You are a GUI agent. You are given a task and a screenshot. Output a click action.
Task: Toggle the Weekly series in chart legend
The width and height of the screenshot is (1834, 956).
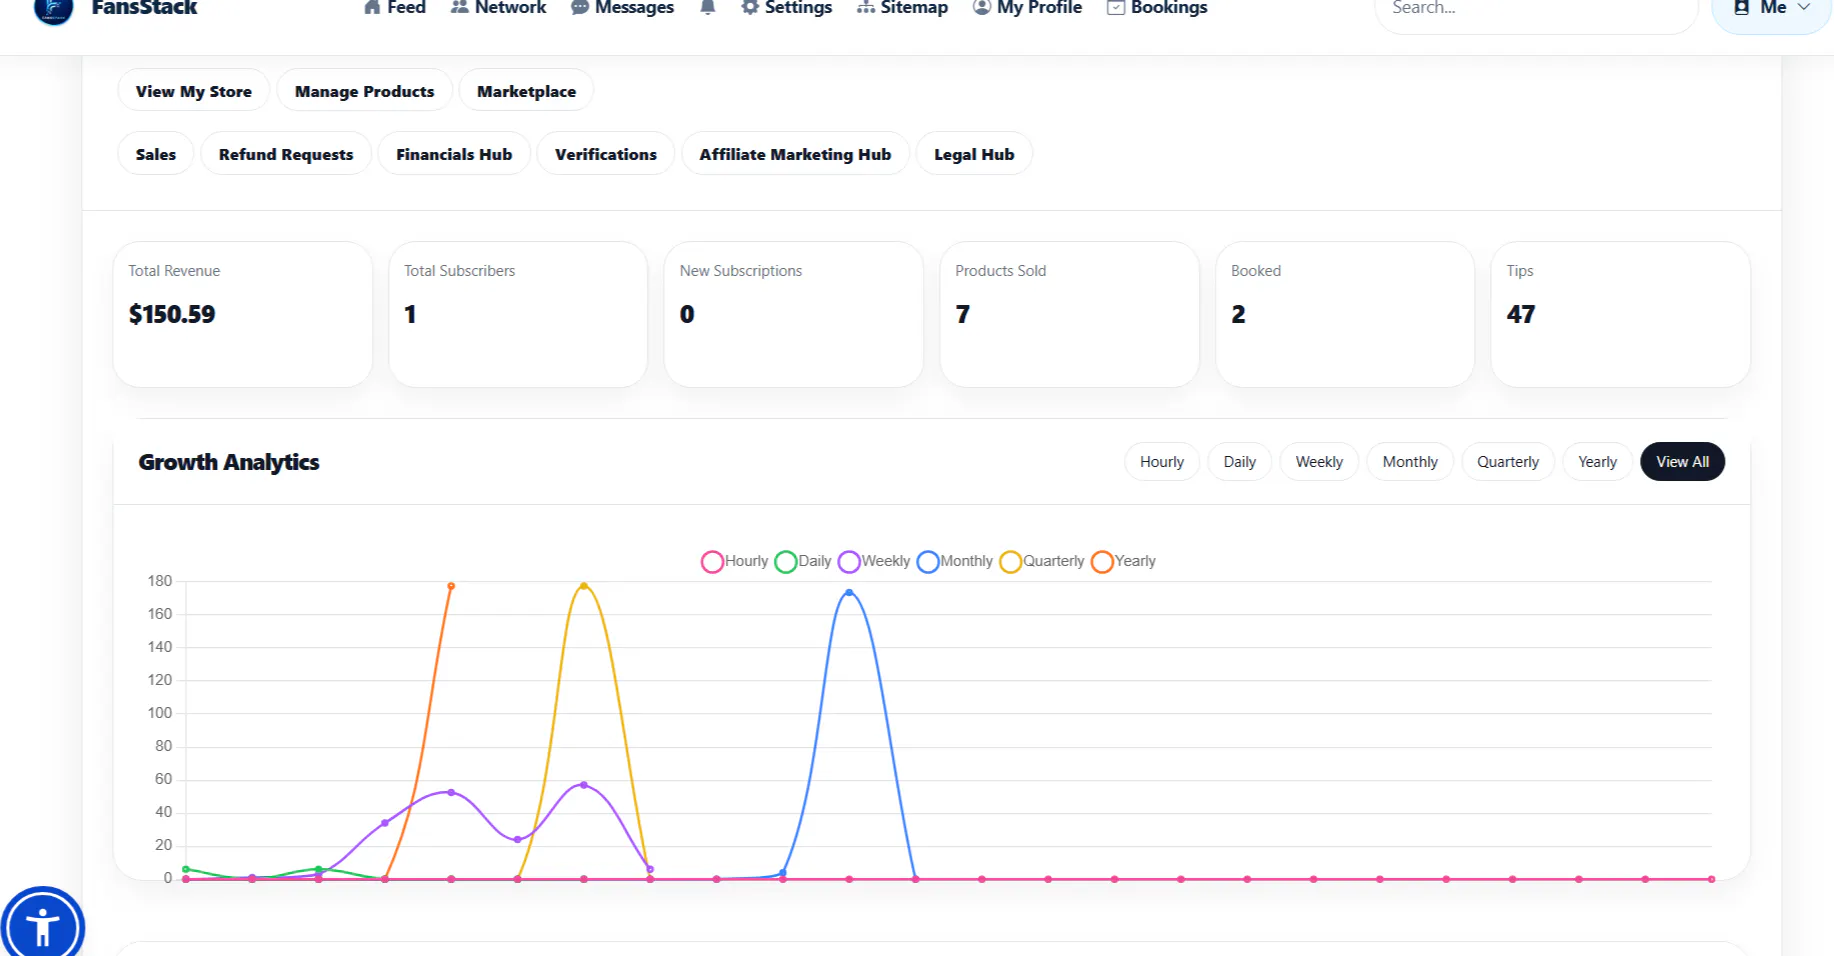[874, 562]
